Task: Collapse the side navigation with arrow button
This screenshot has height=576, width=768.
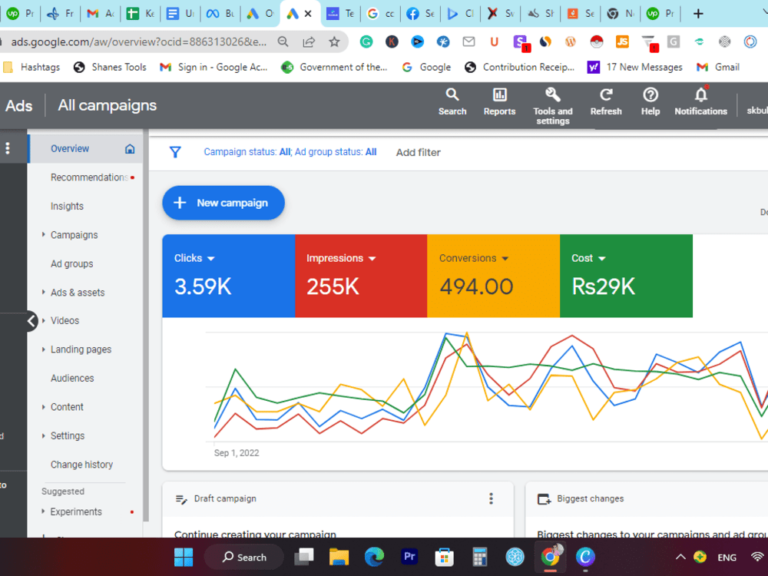Action: coord(31,321)
